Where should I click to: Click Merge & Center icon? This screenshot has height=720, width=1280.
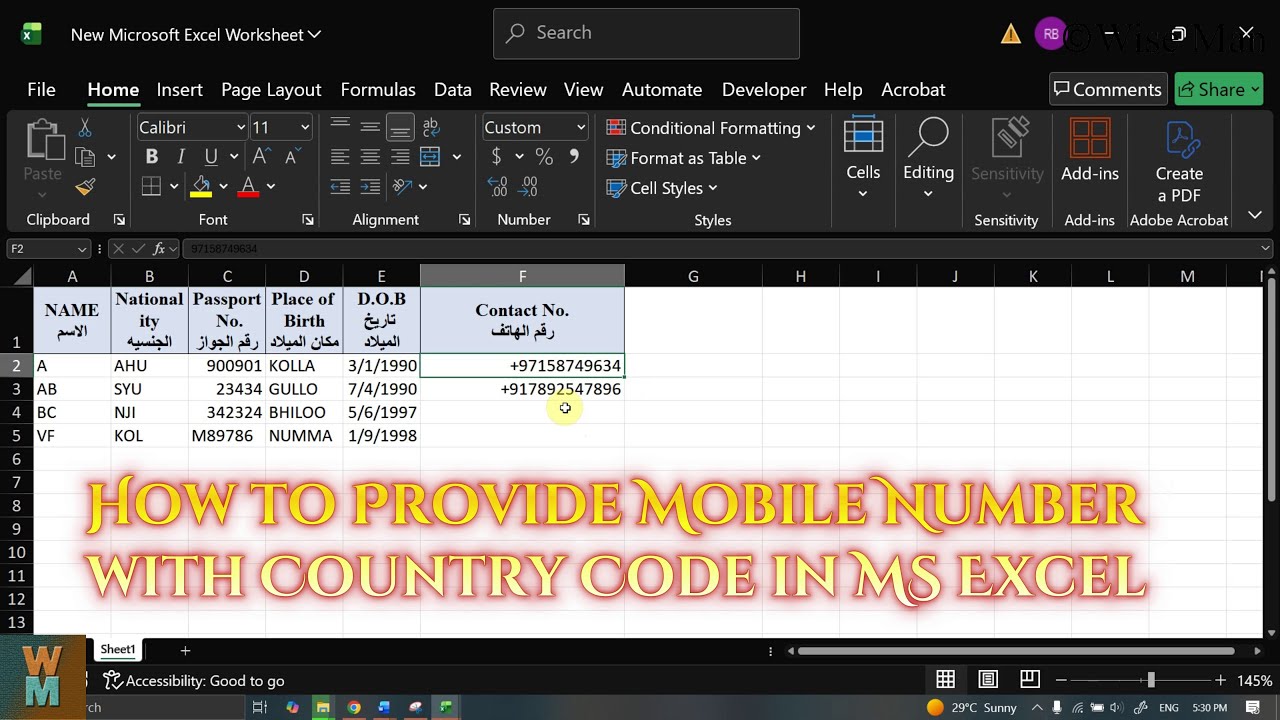[431, 157]
